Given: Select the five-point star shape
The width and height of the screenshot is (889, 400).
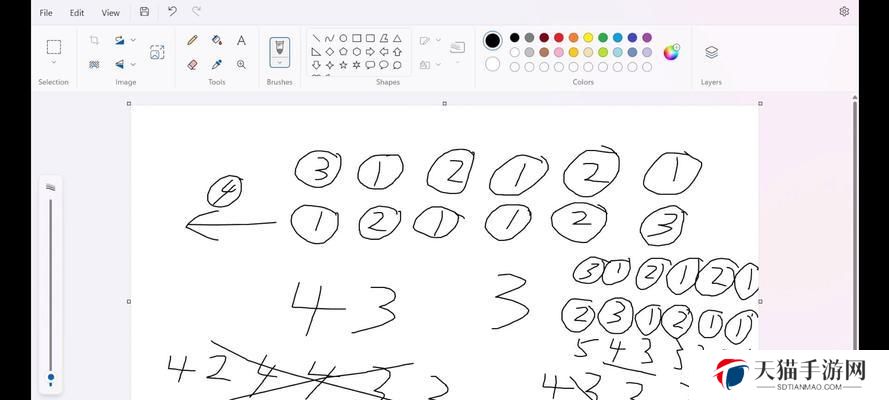Looking at the screenshot, I should click(x=343, y=65).
